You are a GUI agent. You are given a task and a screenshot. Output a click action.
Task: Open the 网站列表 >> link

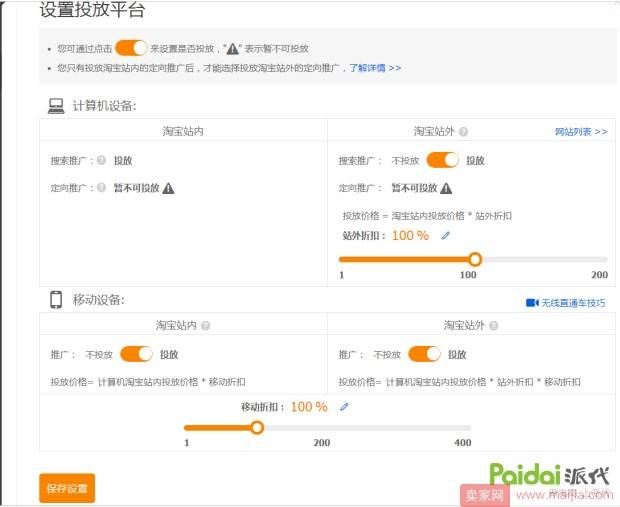581,132
